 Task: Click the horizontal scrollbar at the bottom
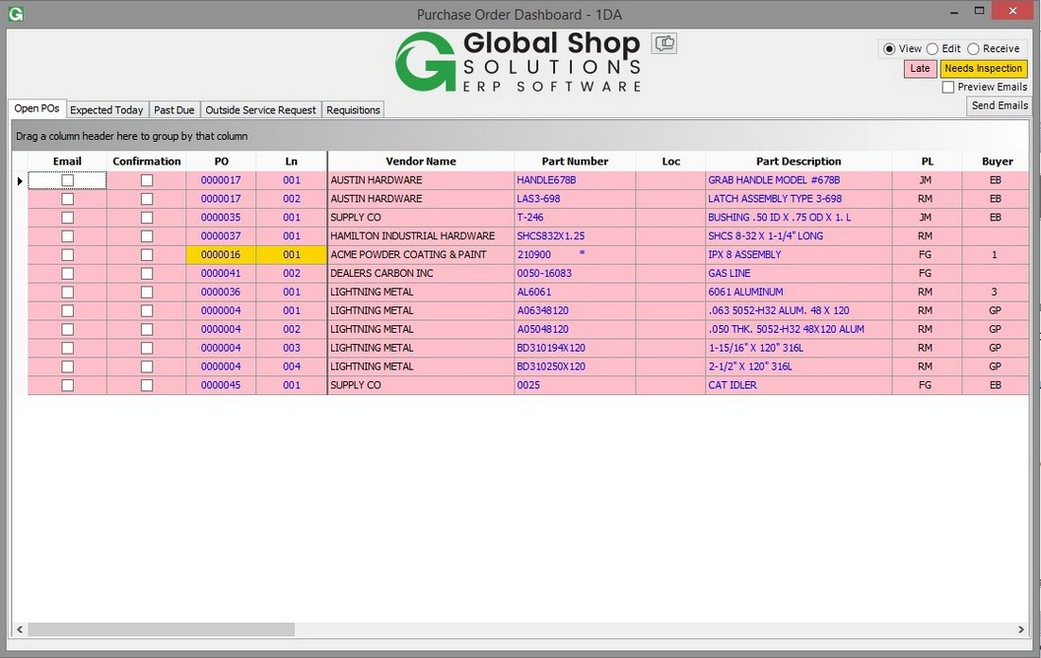coord(160,630)
